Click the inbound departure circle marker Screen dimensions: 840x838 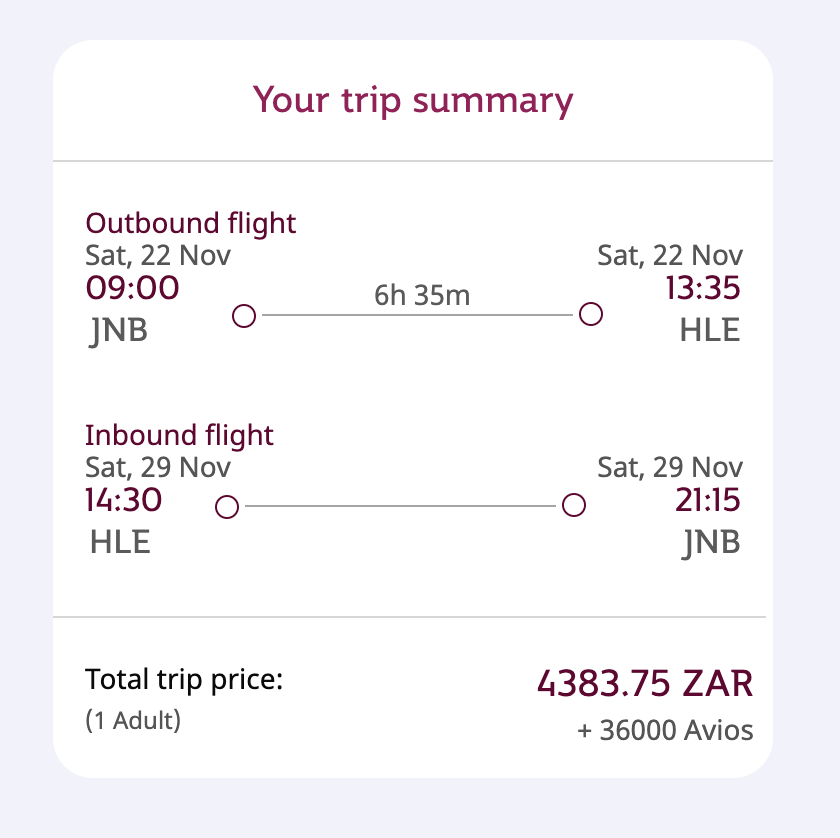pyautogui.click(x=226, y=507)
